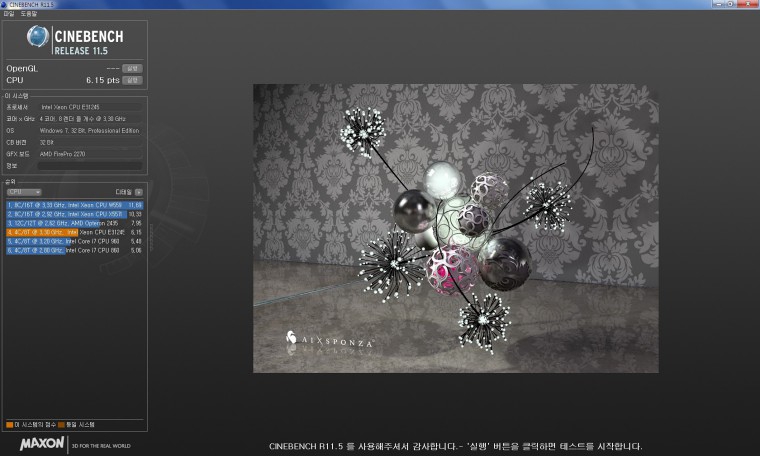Click the GFX board field AMD FirePro 2270
760x456 pixels.
(x=90, y=154)
